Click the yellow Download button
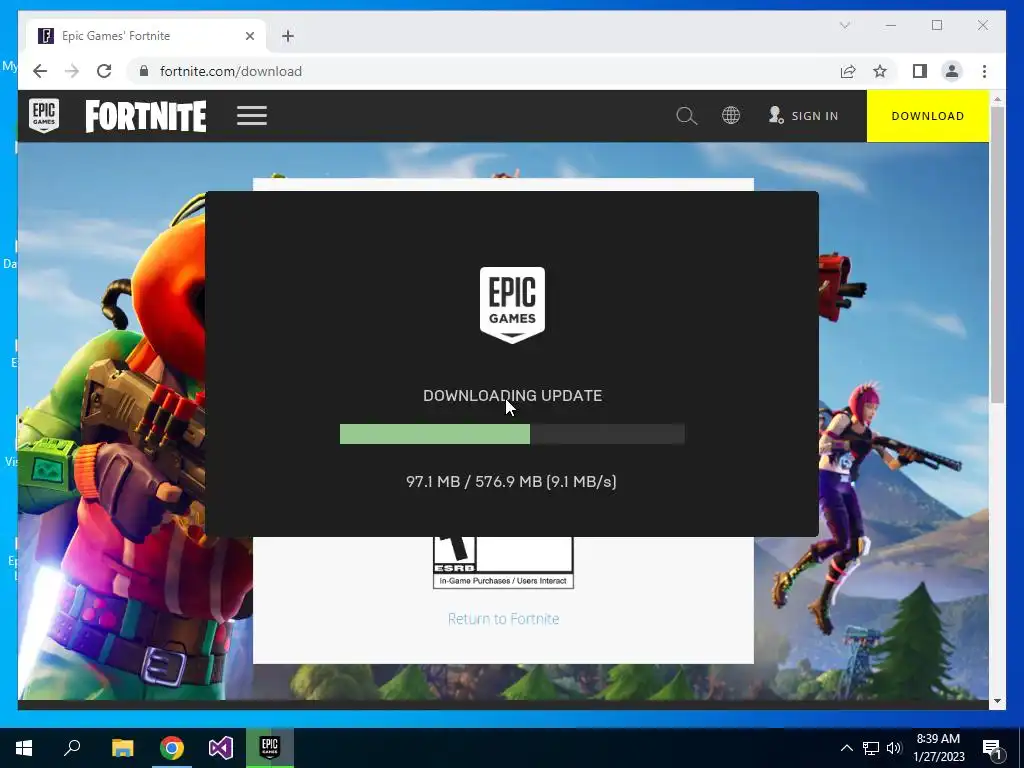This screenshot has width=1024, height=768. point(927,116)
